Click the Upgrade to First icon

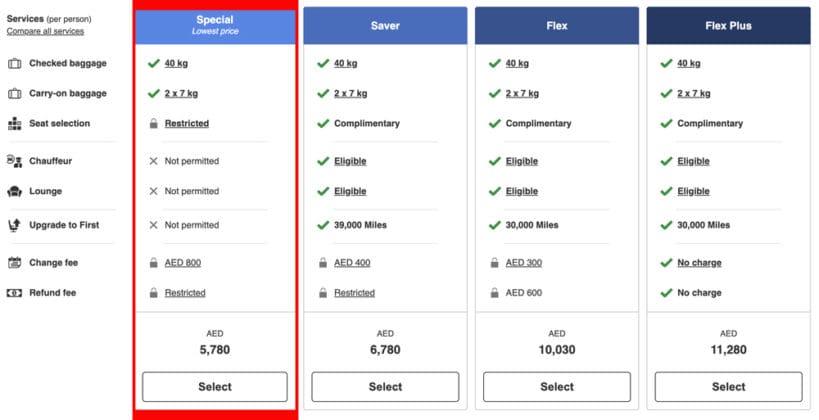pyautogui.click(x=15, y=225)
